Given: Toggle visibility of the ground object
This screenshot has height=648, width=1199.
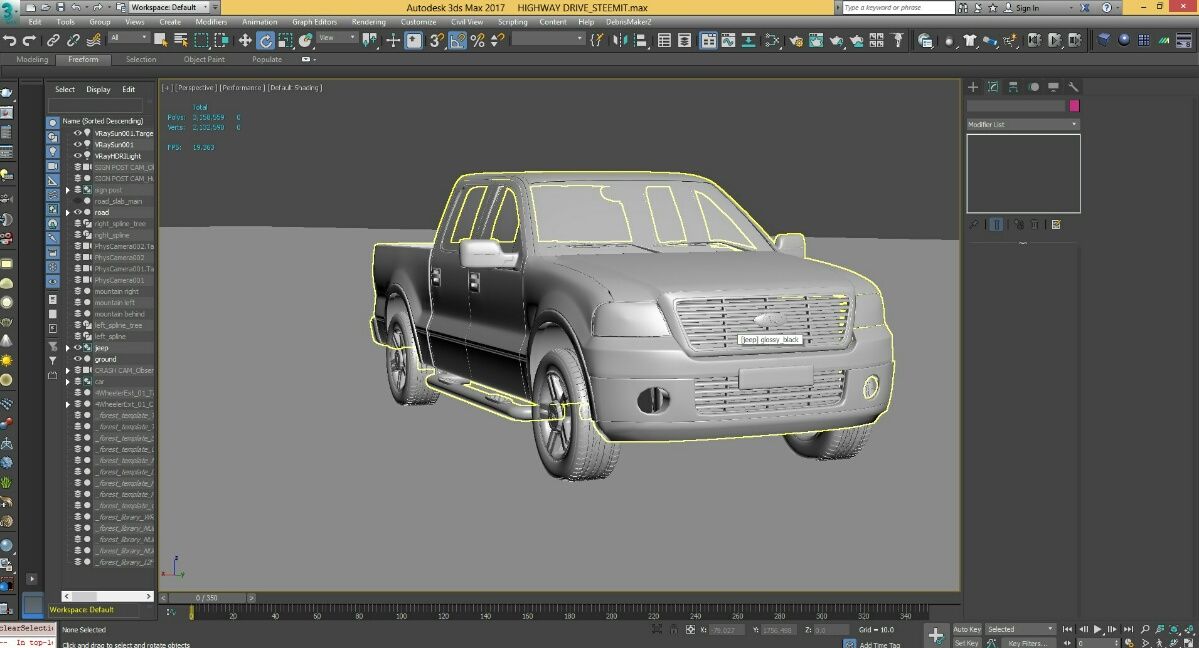Looking at the screenshot, I should click(78, 359).
